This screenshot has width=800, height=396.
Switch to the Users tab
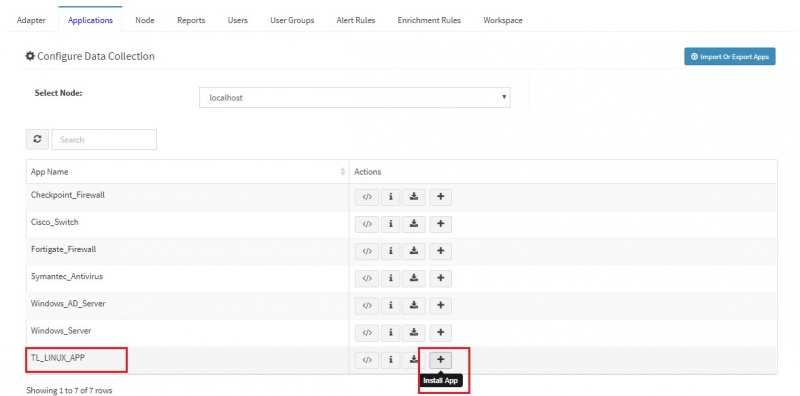tap(238, 20)
